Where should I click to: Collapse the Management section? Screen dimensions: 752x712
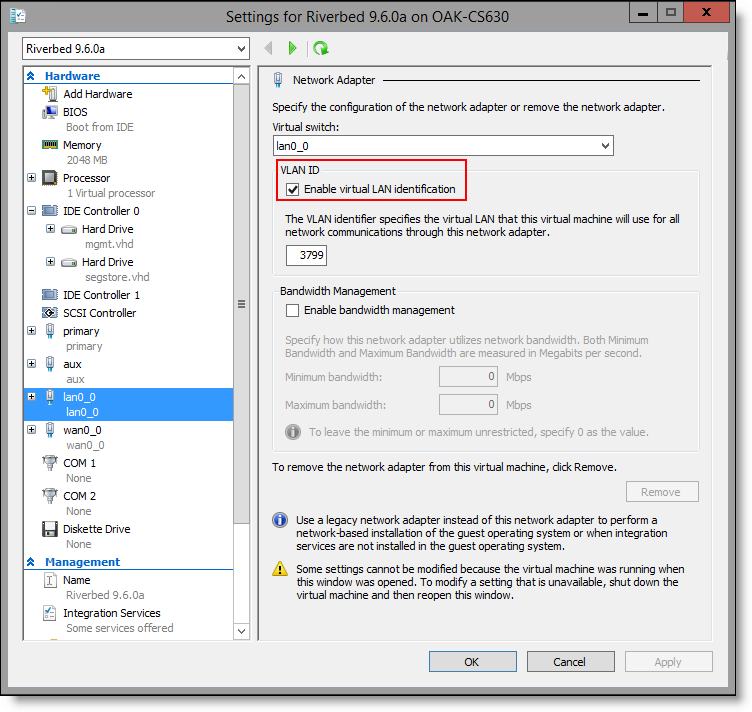click(x=31, y=561)
